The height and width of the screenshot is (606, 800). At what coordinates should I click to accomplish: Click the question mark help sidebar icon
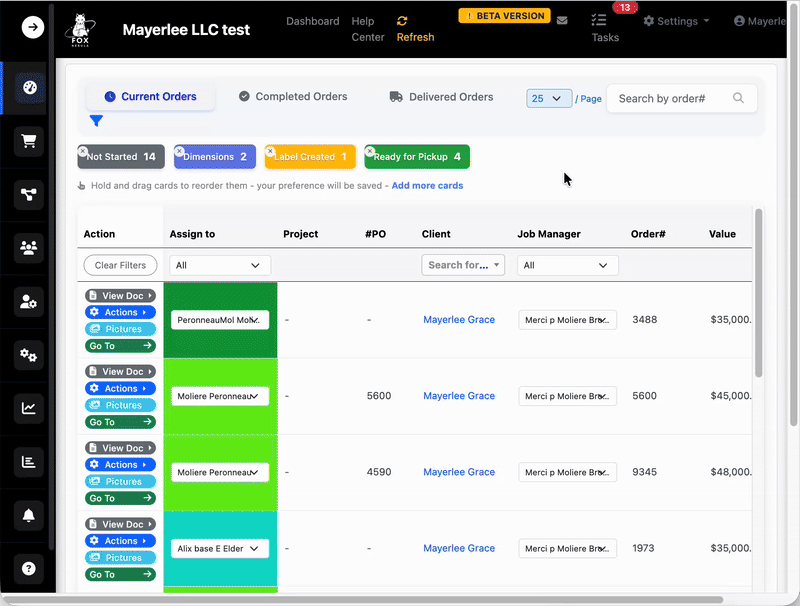coord(29,568)
